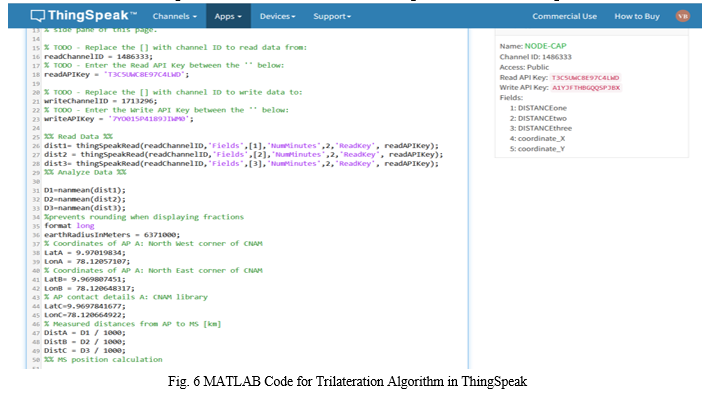Place cursor on the writeAPIKey line
This screenshot has height=397, width=714.
pyautogui.click(x=119, y=119)
